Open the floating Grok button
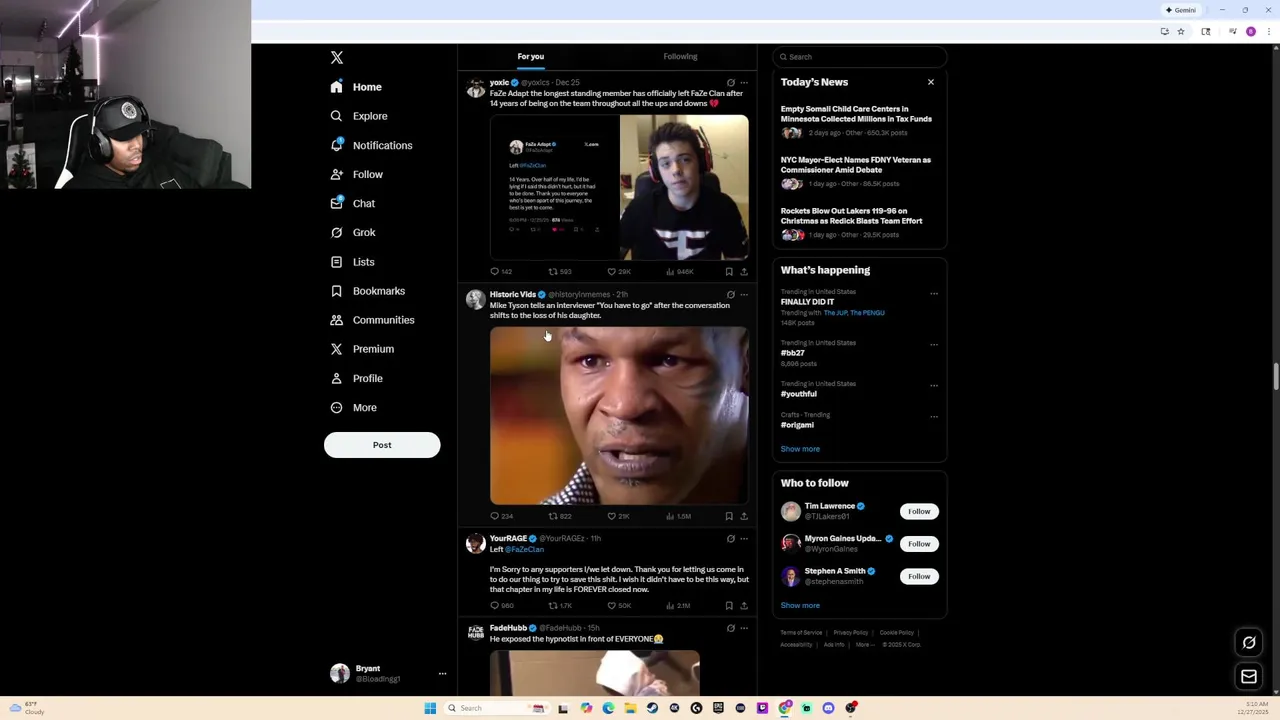 pyautogui.click(x=1249, y=643)
